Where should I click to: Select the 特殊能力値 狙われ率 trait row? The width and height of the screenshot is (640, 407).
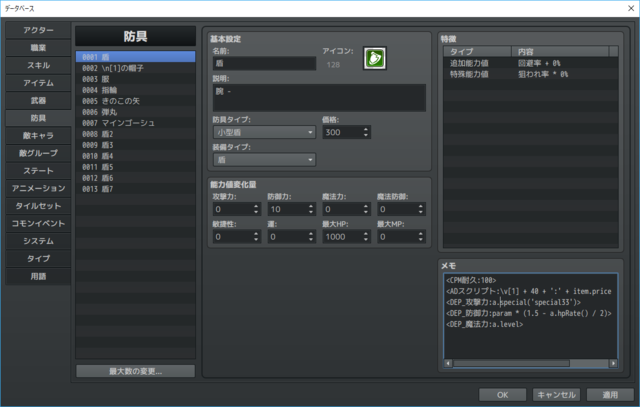click(x=531, y=74)
